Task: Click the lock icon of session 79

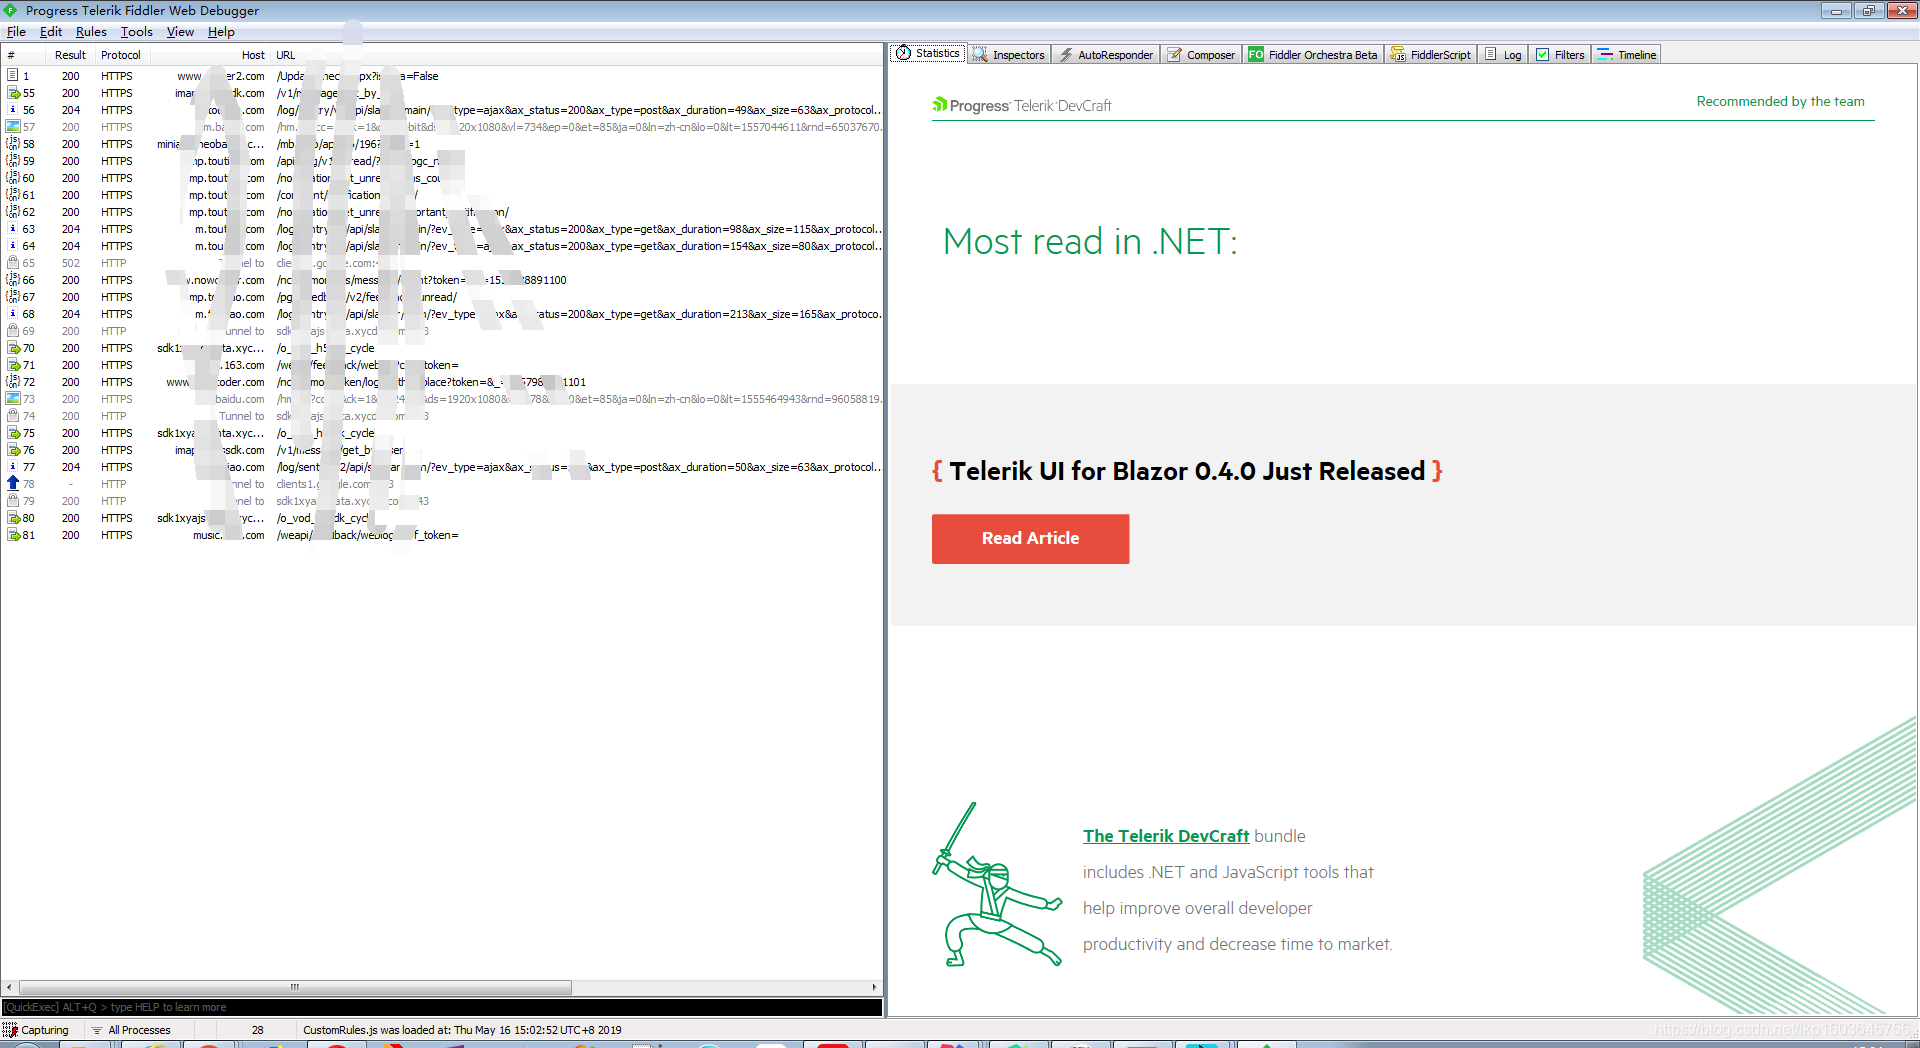Action: 13,501
